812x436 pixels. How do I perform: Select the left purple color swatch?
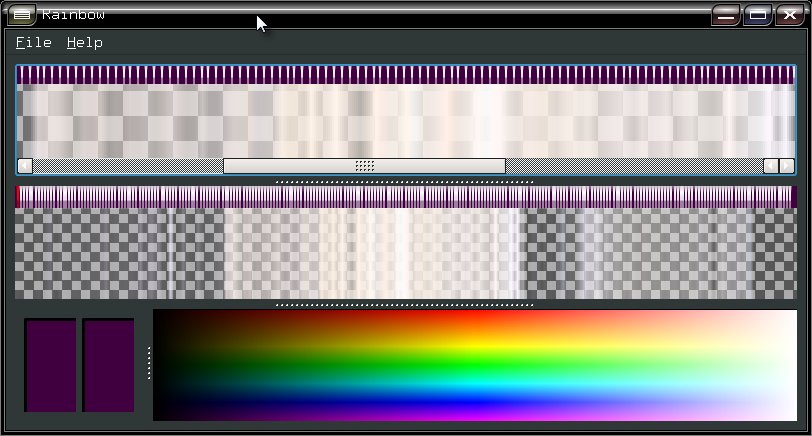tap(50, 365)
